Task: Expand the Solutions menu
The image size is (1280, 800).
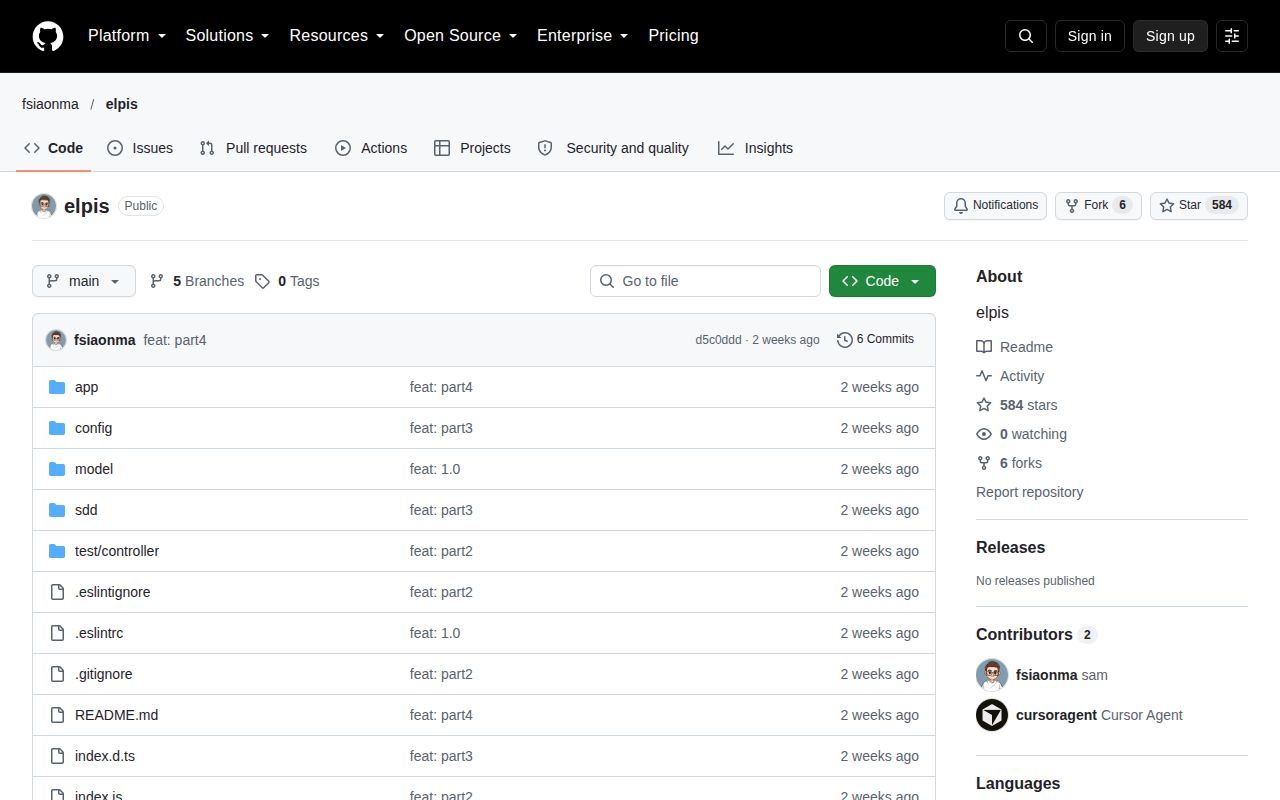Action: (x=228, y=36)
